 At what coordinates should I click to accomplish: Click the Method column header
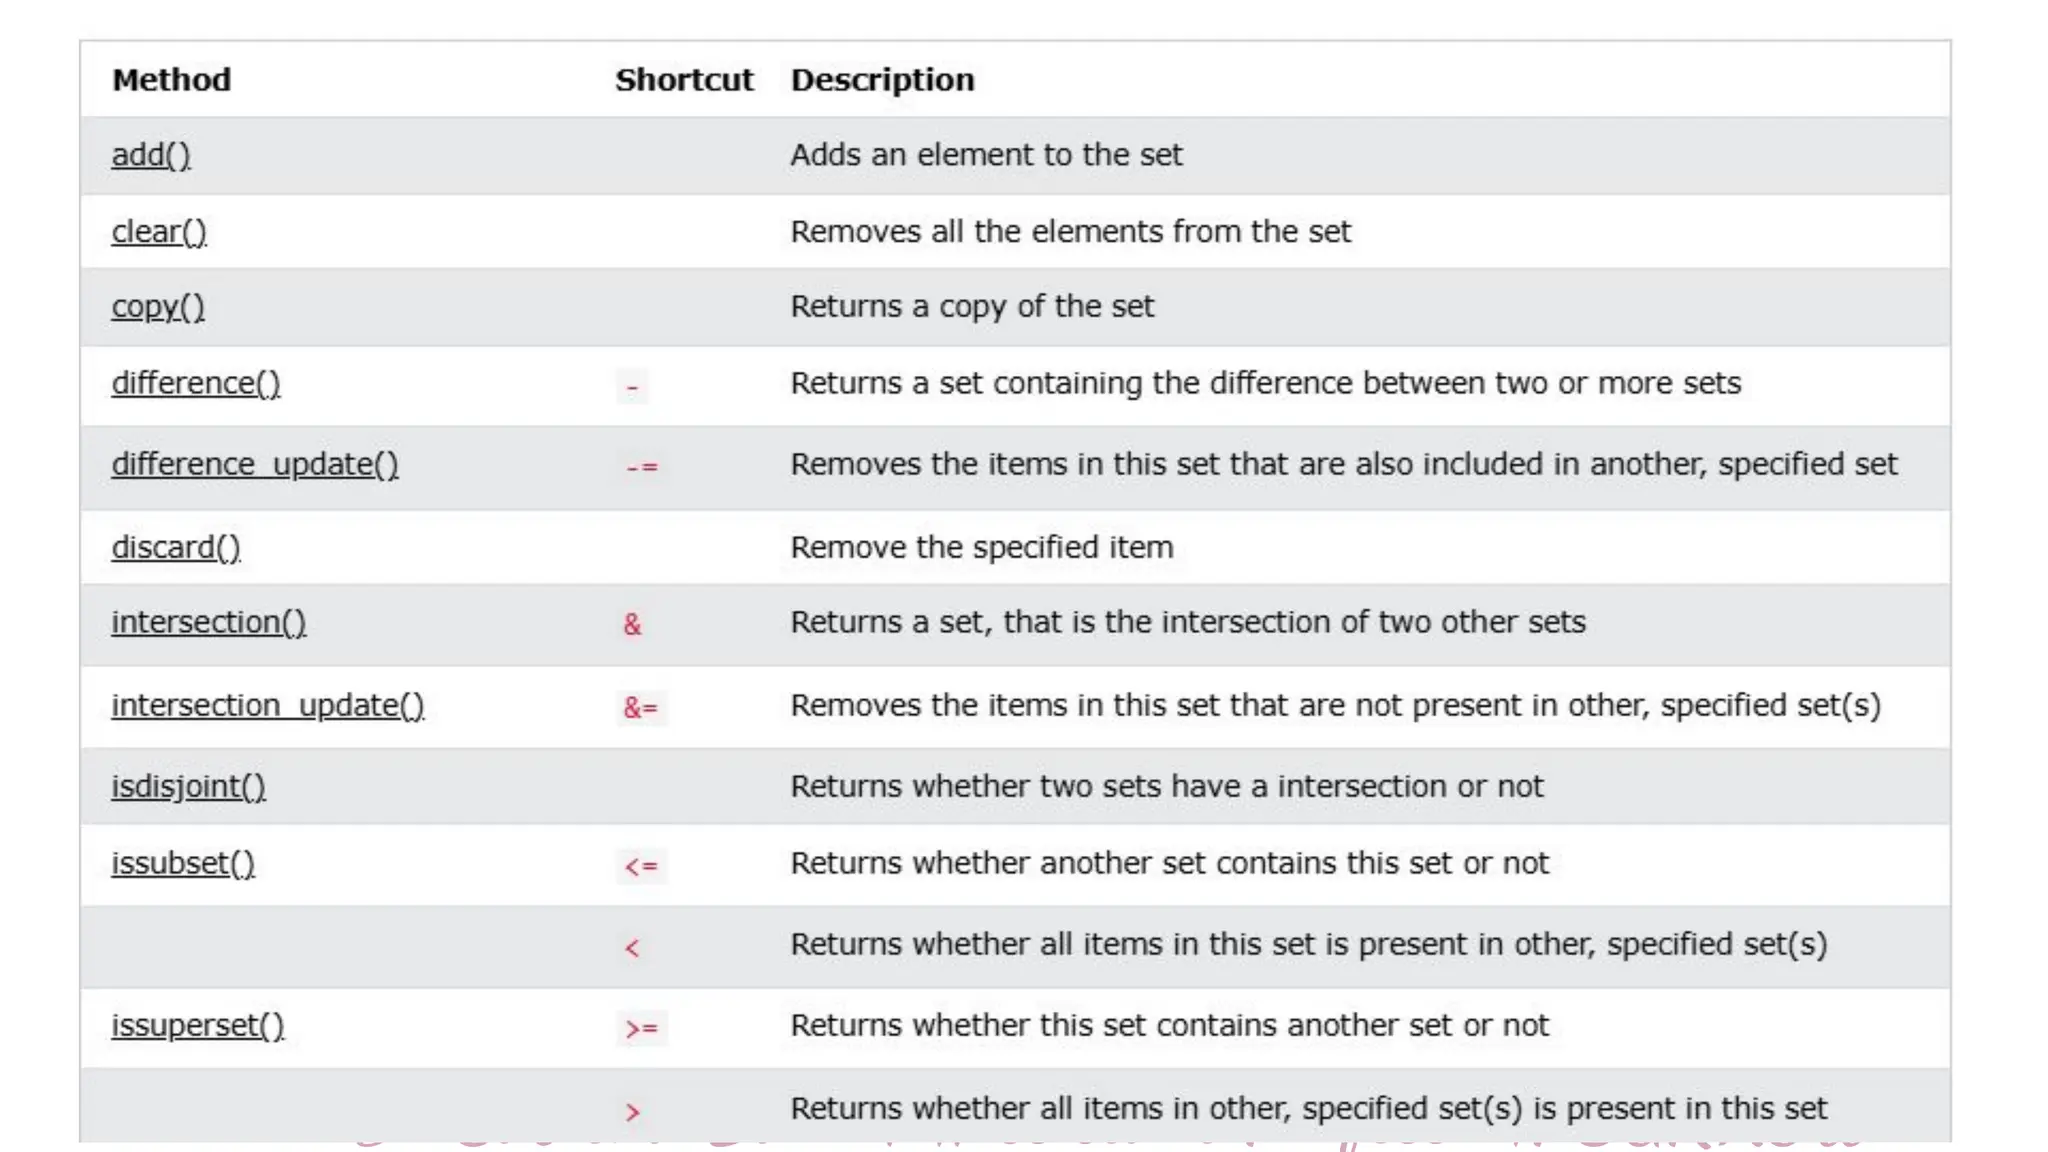point(171,79)
